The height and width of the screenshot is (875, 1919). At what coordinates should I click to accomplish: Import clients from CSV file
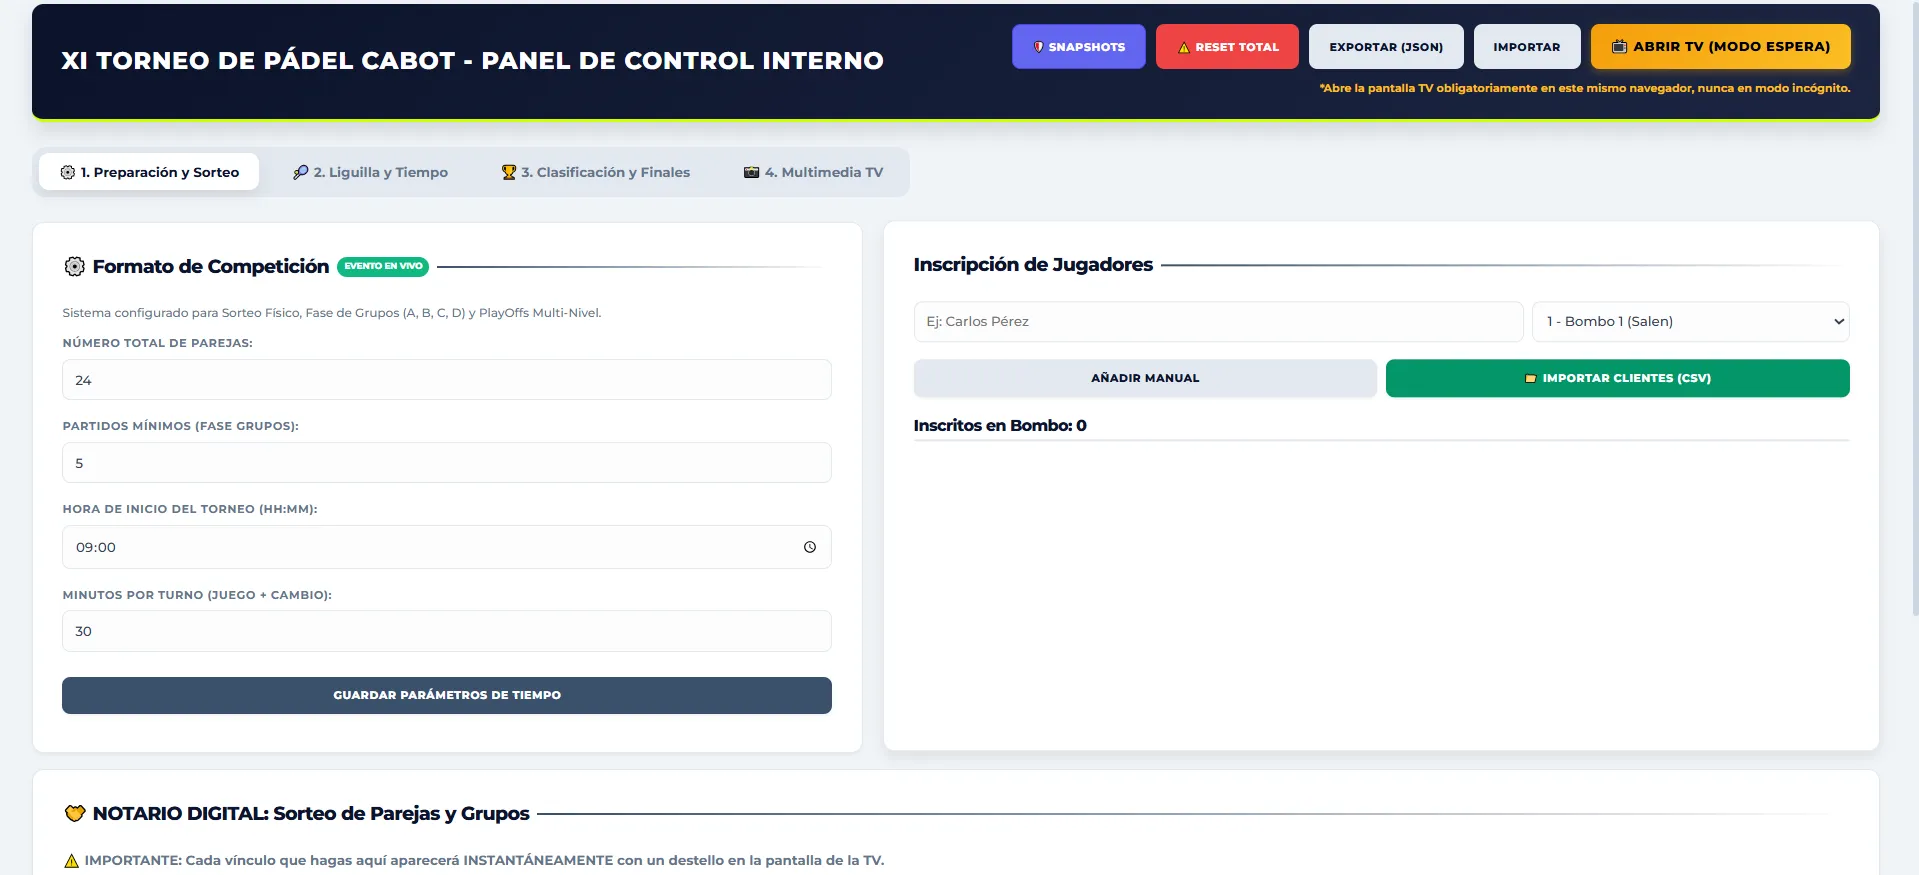pyautogui.click(x=1618, y=378)
